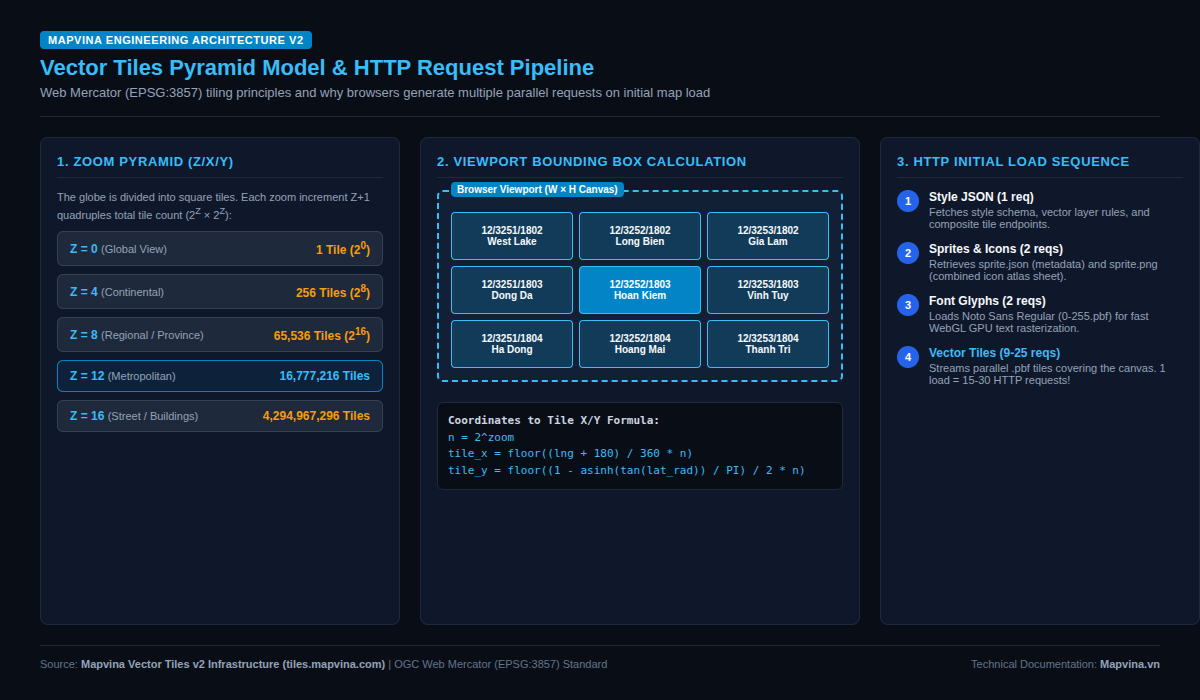The width and height of the screenshot is (1200, 700).
Task: Click step 2 circle for Sprites & Icons
Action: [x=908, y=253]
